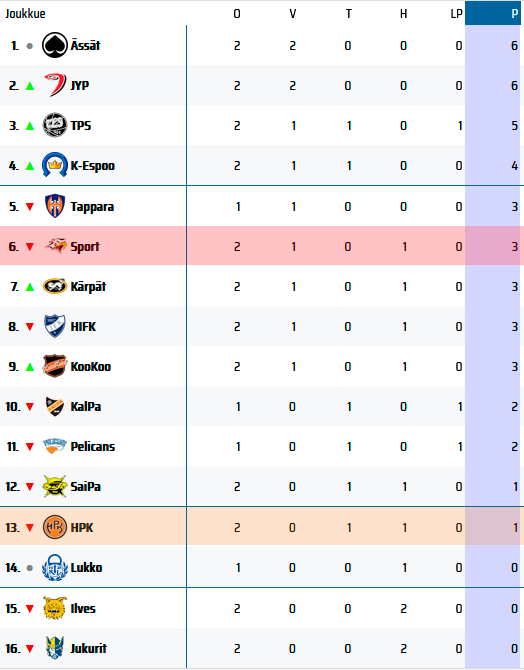Click the Kärpät team logo

tap(55, 286)
